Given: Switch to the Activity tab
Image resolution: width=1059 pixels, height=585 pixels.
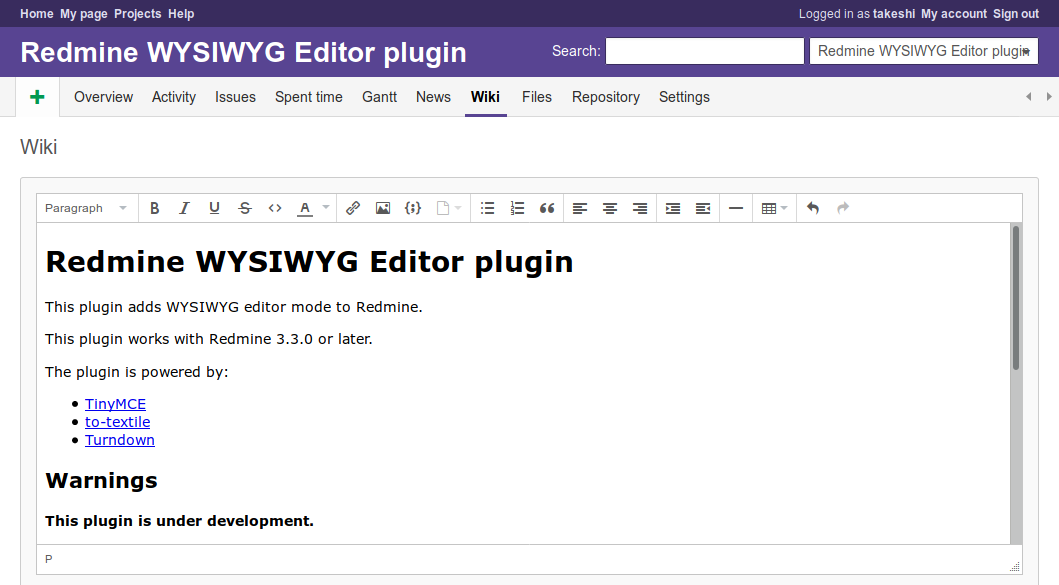Looking at the screenshot, I should 174,97.
